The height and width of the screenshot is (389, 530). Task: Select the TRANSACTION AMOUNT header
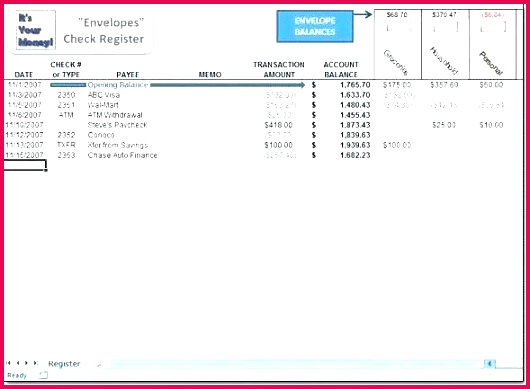[279, 69]
